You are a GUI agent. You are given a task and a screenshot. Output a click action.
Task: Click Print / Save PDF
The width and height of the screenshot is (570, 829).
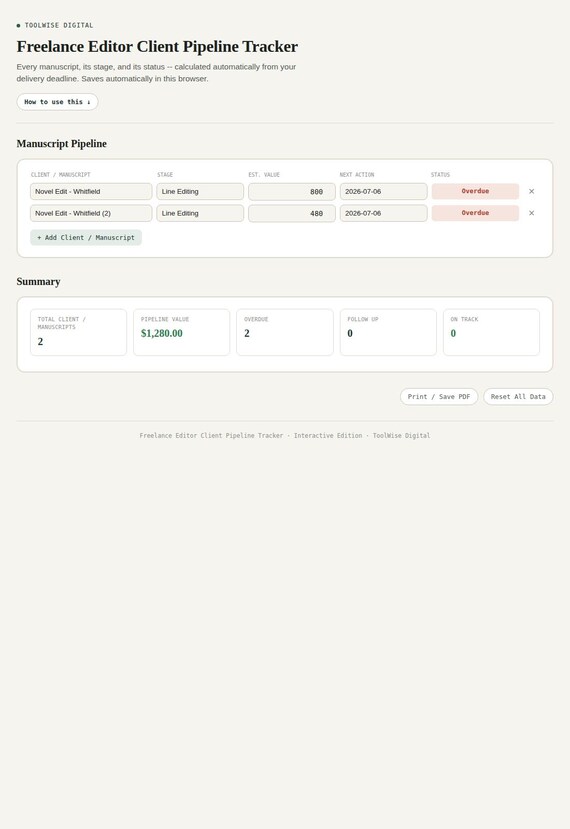(x=439, y=397)
